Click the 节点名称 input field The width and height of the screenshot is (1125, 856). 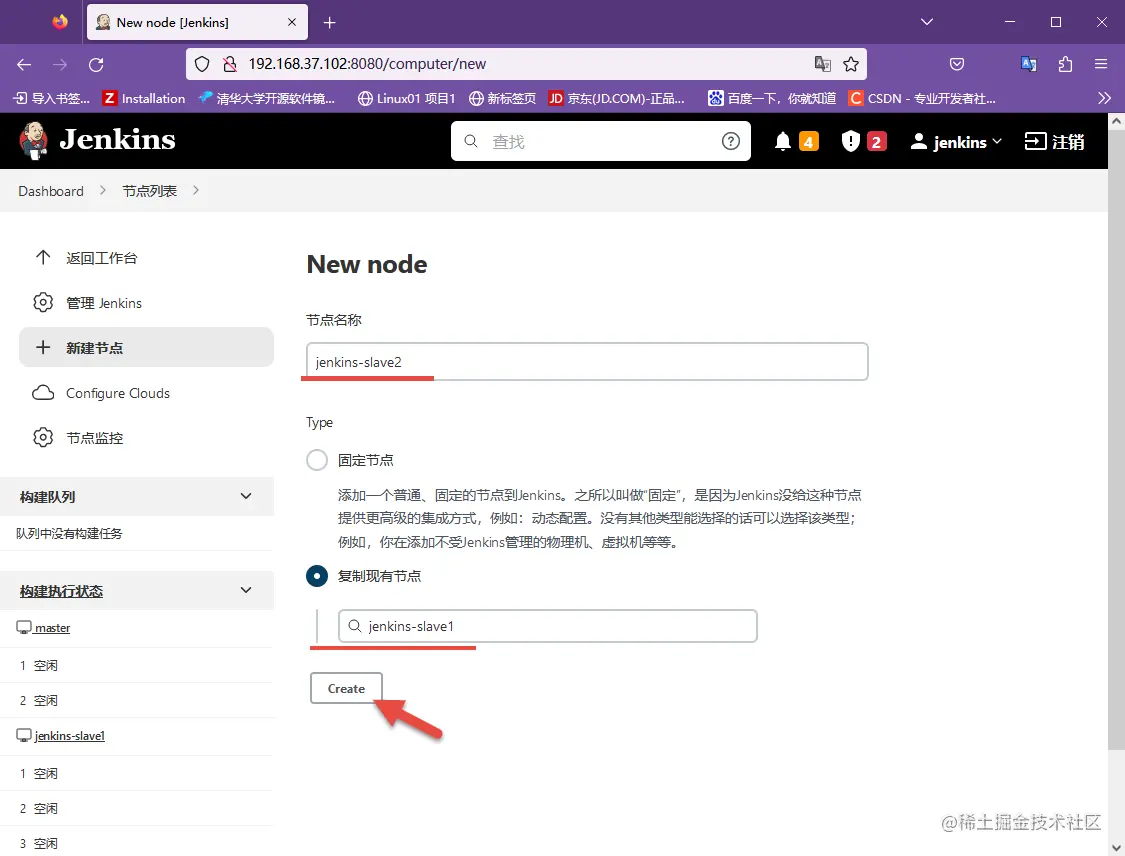pos(587,362)
